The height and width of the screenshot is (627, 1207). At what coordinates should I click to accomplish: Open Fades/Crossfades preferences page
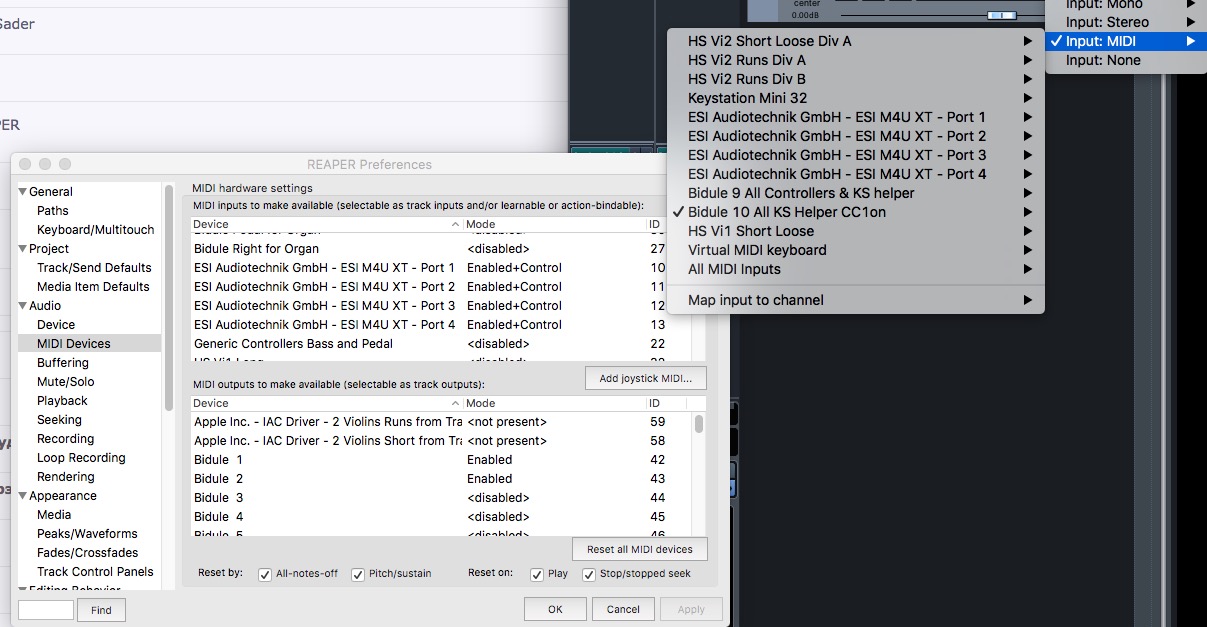(87, 553)
